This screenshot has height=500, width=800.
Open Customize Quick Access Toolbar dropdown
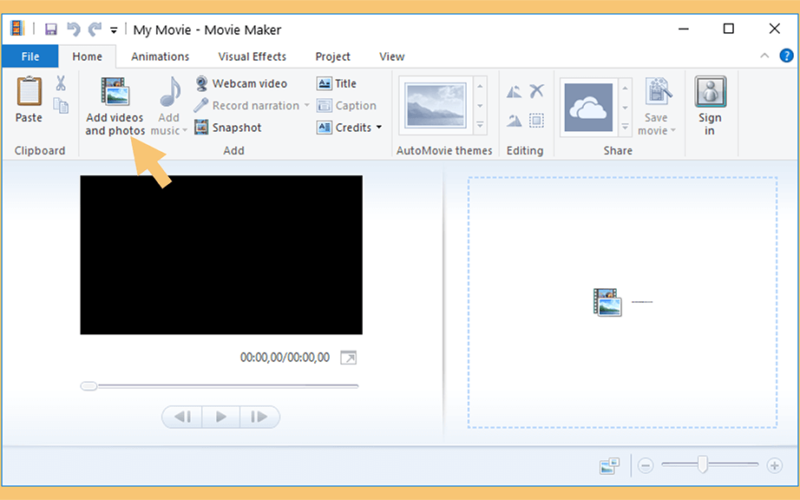pyautogui.click(x=114, y=31)
